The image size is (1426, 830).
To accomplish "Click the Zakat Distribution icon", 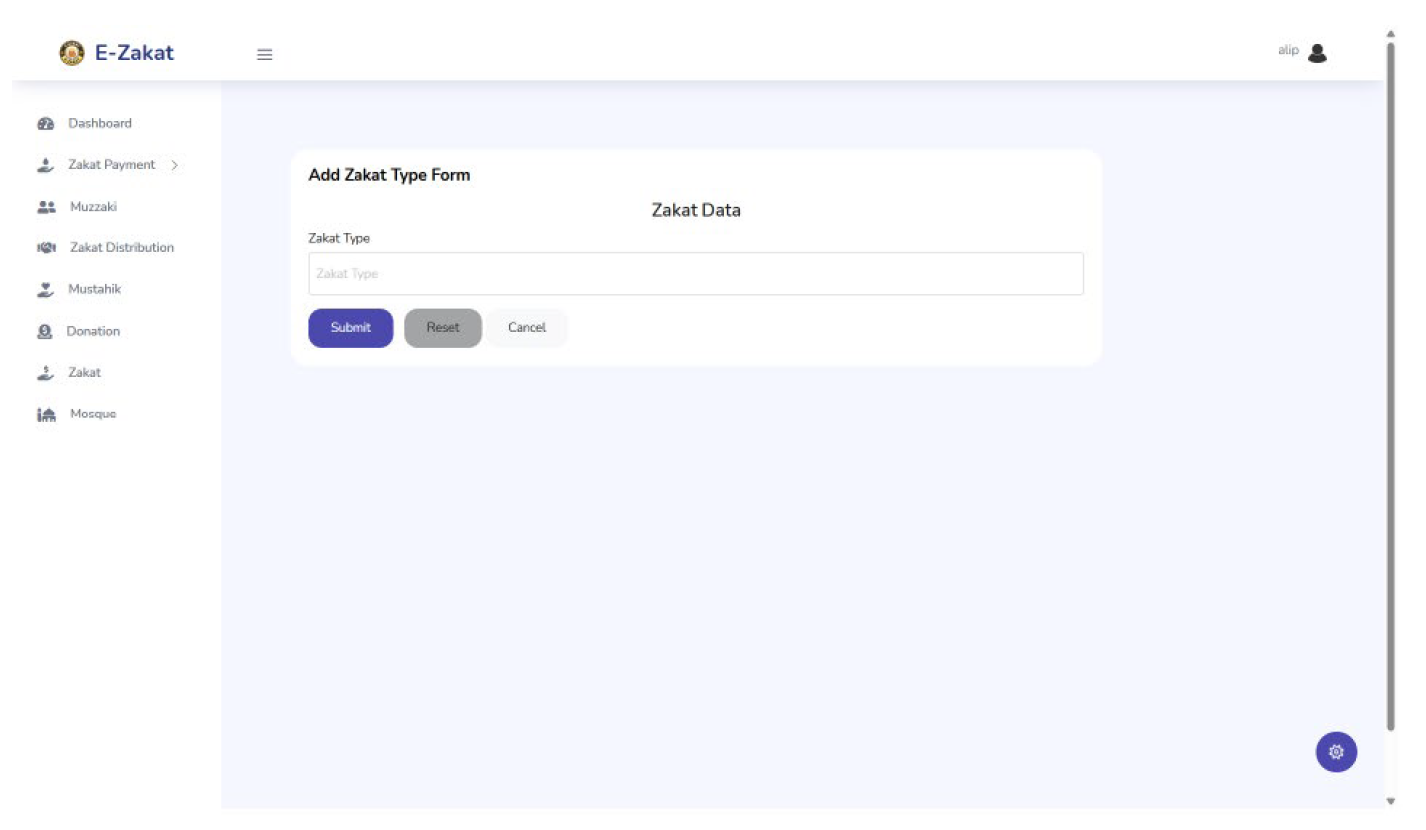I will click(46, 247).
